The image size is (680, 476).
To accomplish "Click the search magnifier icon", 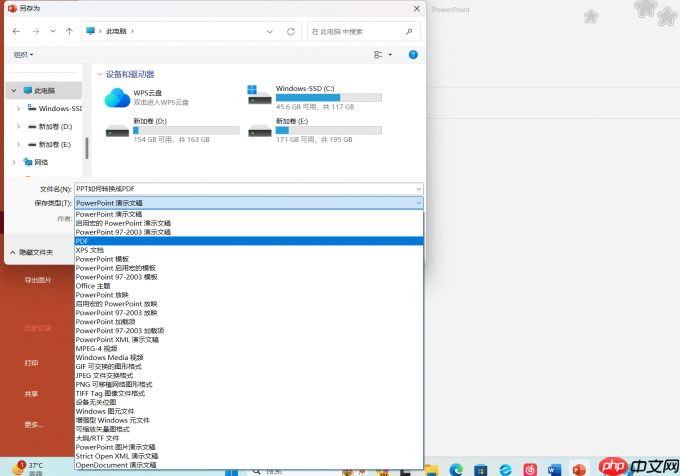I will click(x=409, y=31).
